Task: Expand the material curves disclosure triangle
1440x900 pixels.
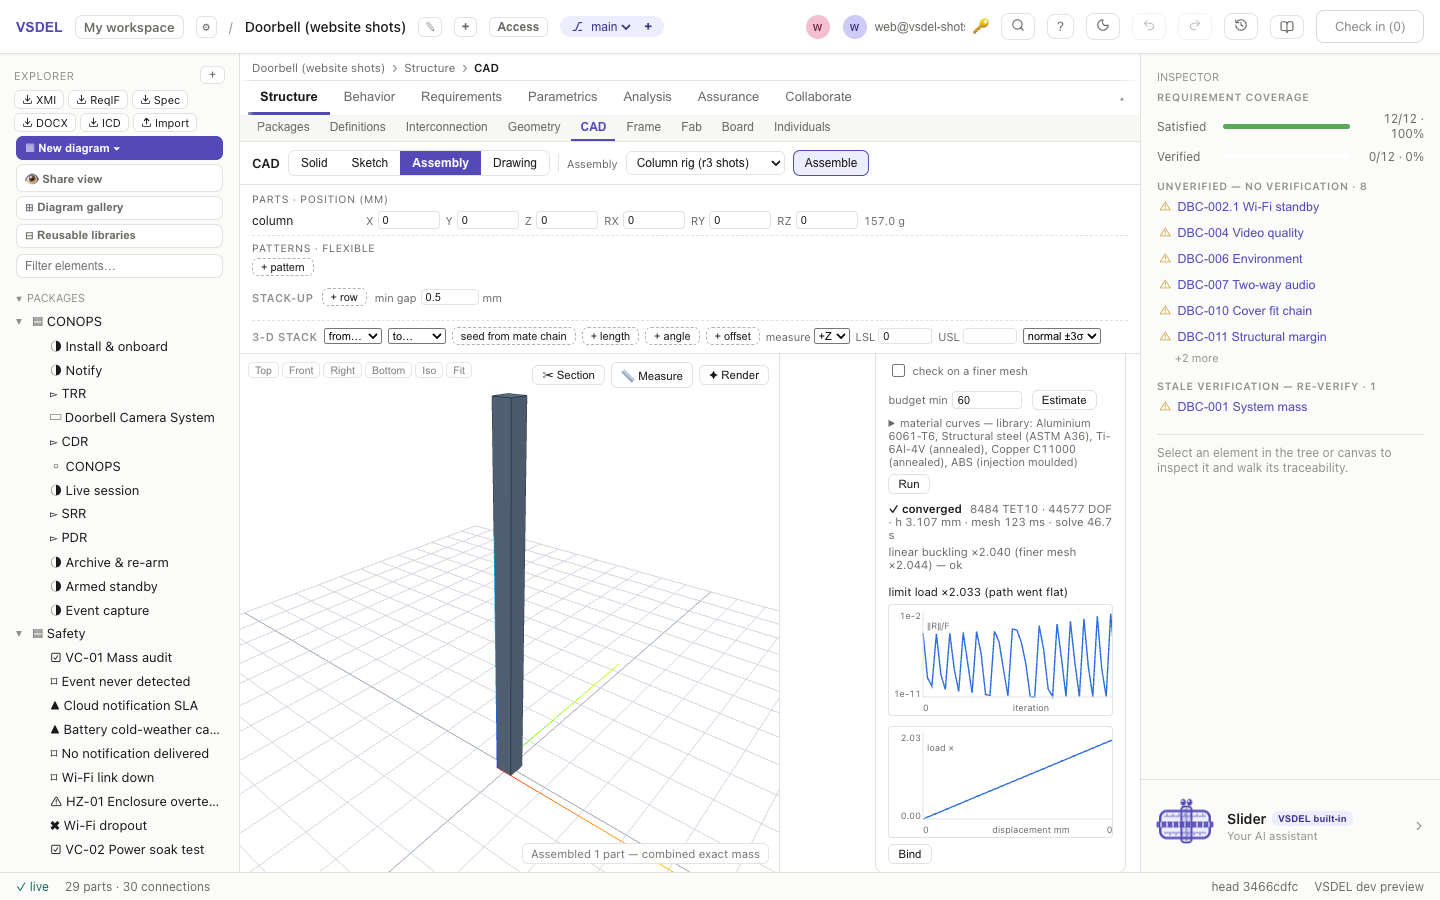Action: tap(892, 424)
